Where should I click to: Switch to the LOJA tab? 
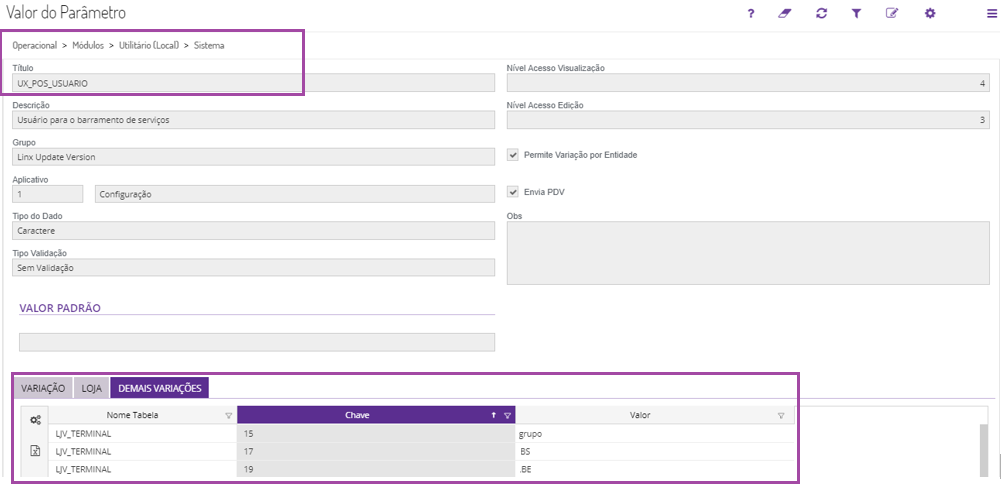pos(92,387)
